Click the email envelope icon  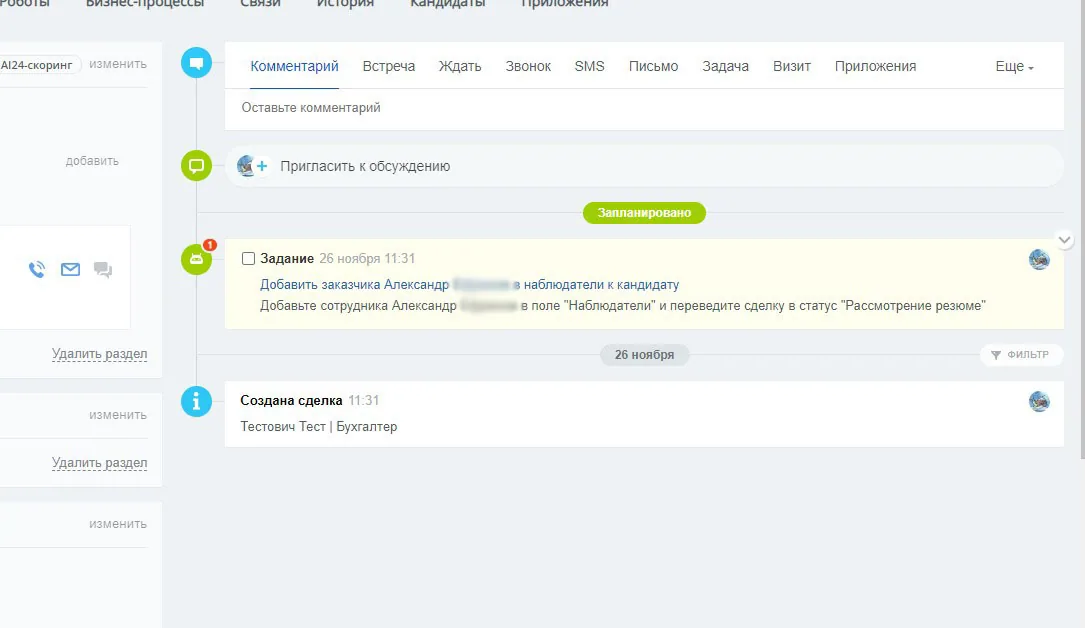[x=71, y=269]
